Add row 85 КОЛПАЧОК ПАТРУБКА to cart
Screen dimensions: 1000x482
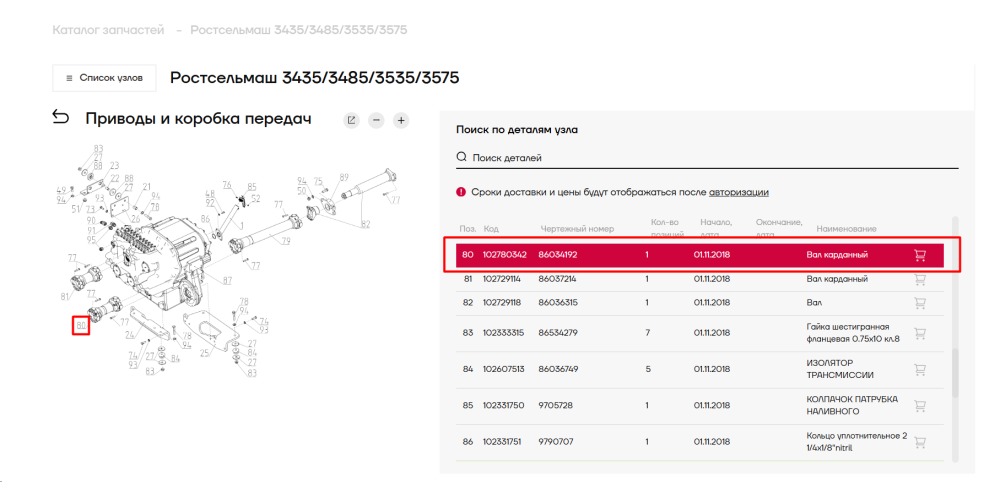(920, 405)
